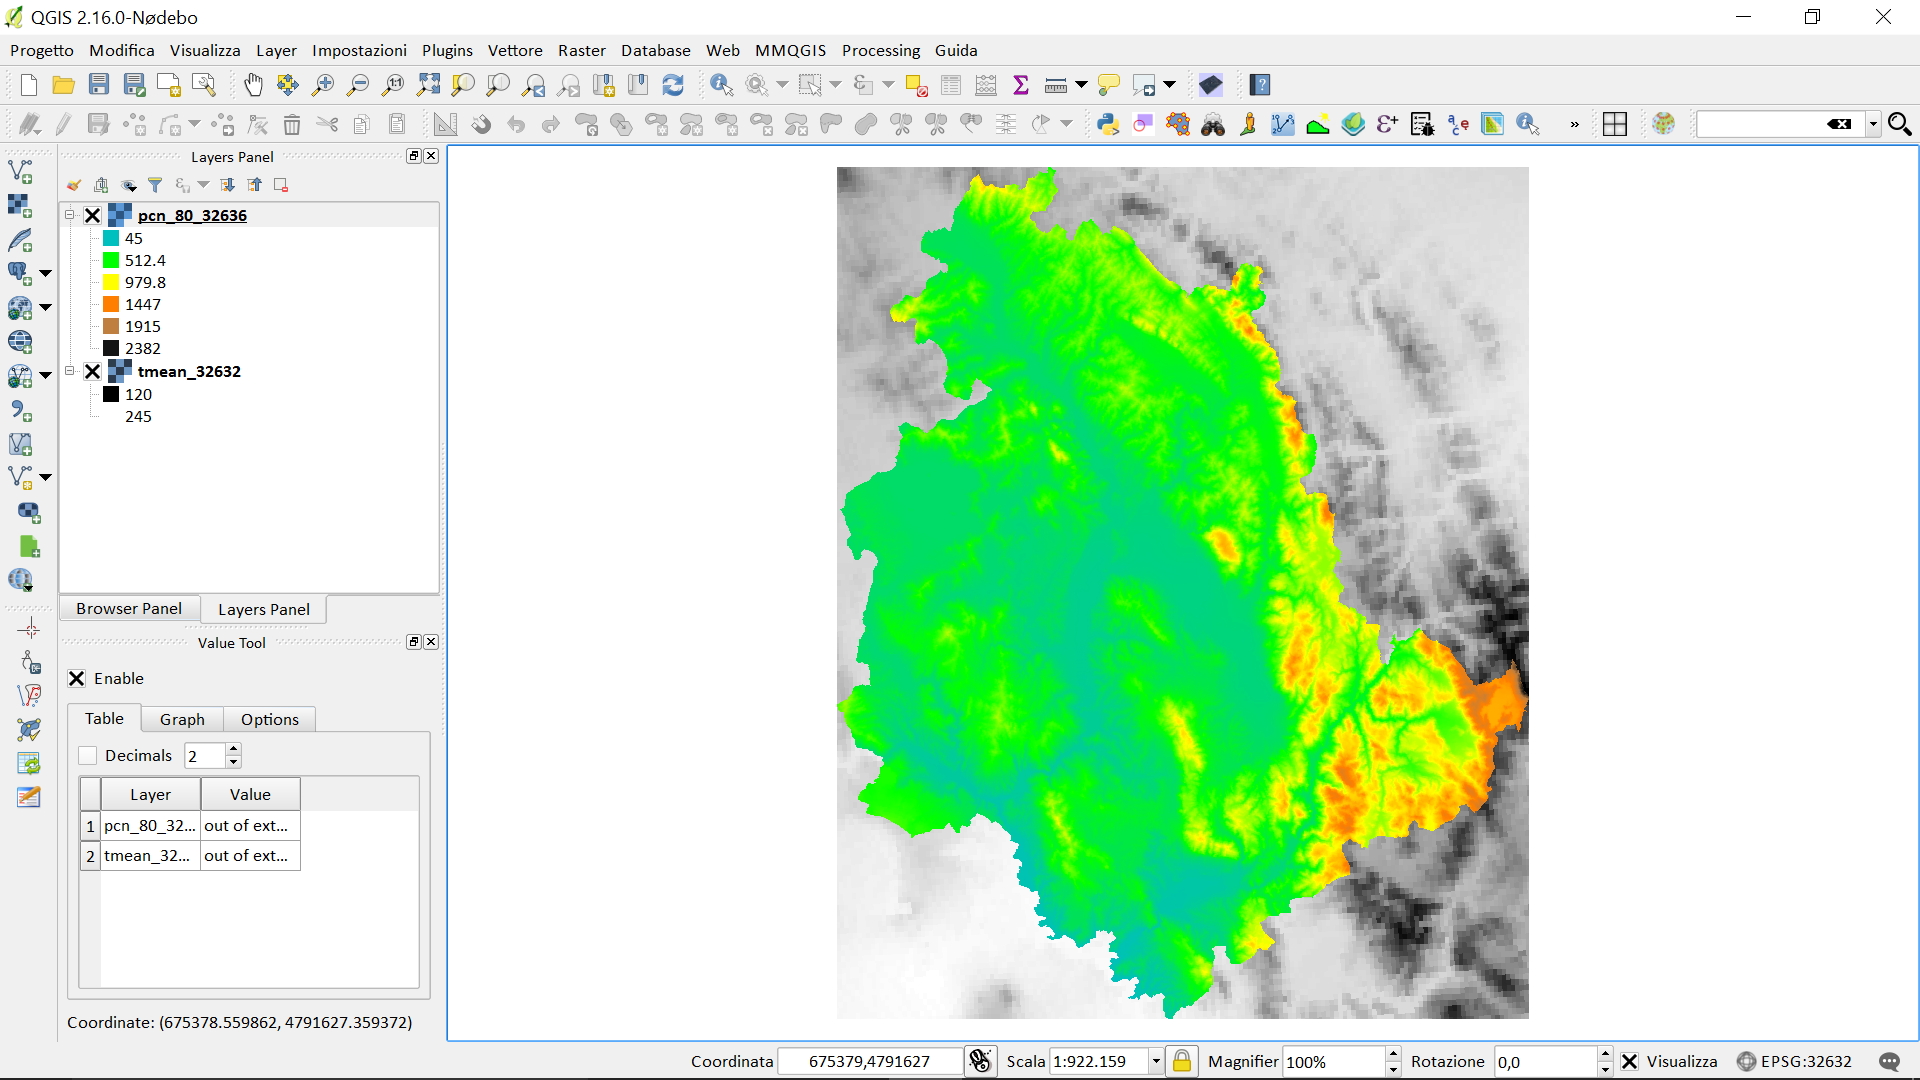Click the Refresh map icon
The image size is (1920, 1080).
pyautogui.click(x=673, y=85)
